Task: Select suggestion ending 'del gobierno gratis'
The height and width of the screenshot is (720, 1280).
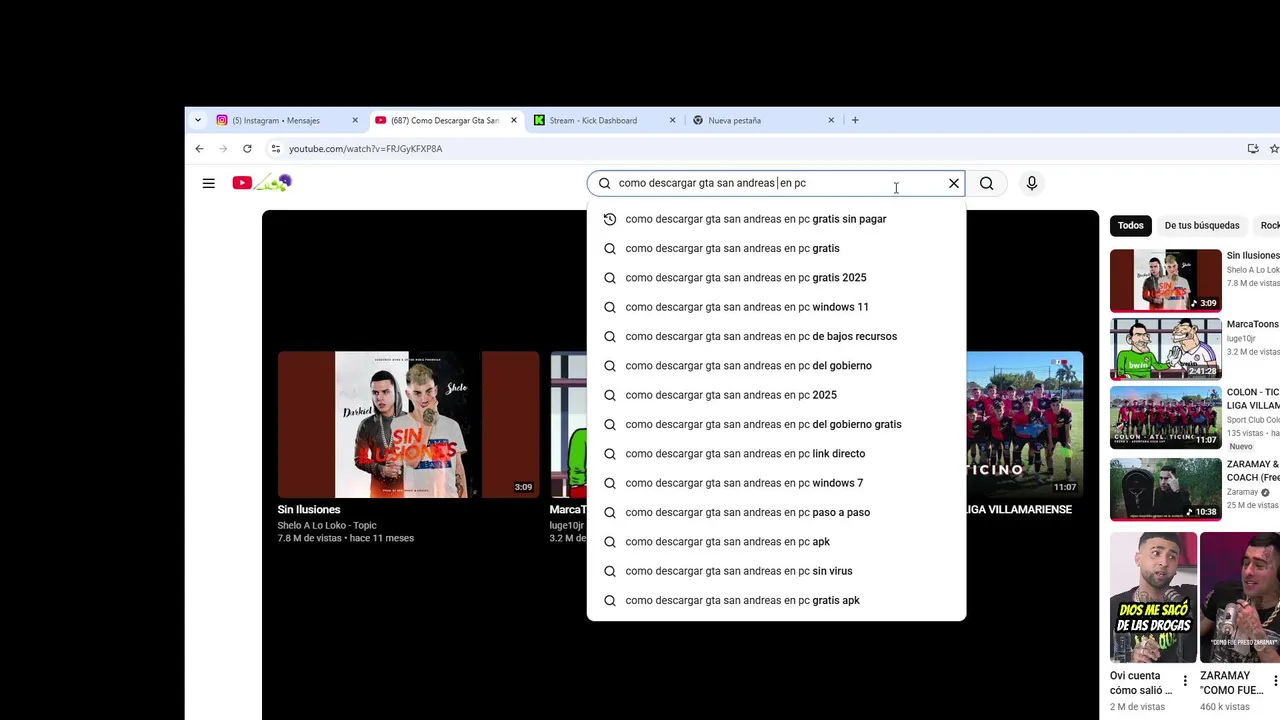Action: tap(776, 424)
